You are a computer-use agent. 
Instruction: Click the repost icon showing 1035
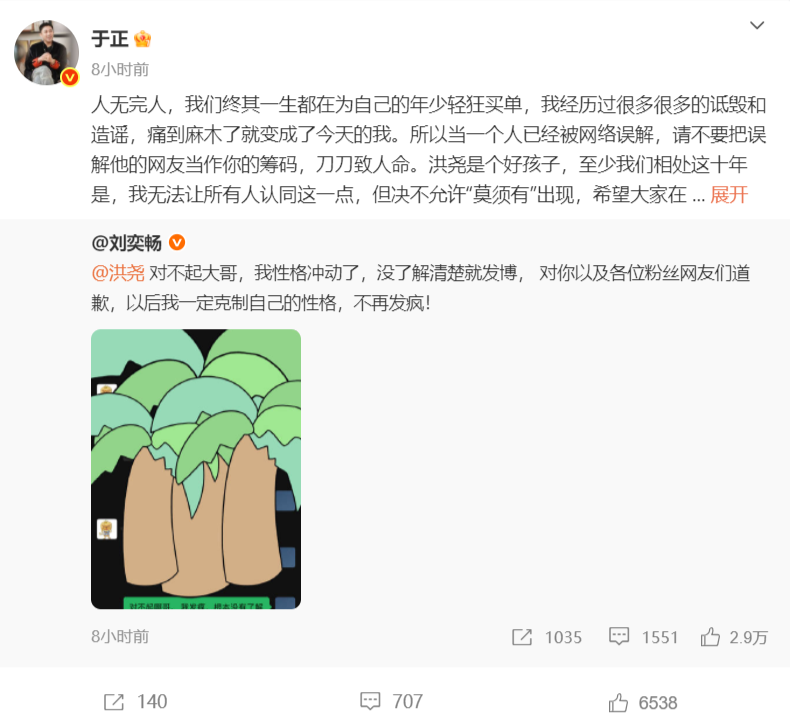(522, 637)
